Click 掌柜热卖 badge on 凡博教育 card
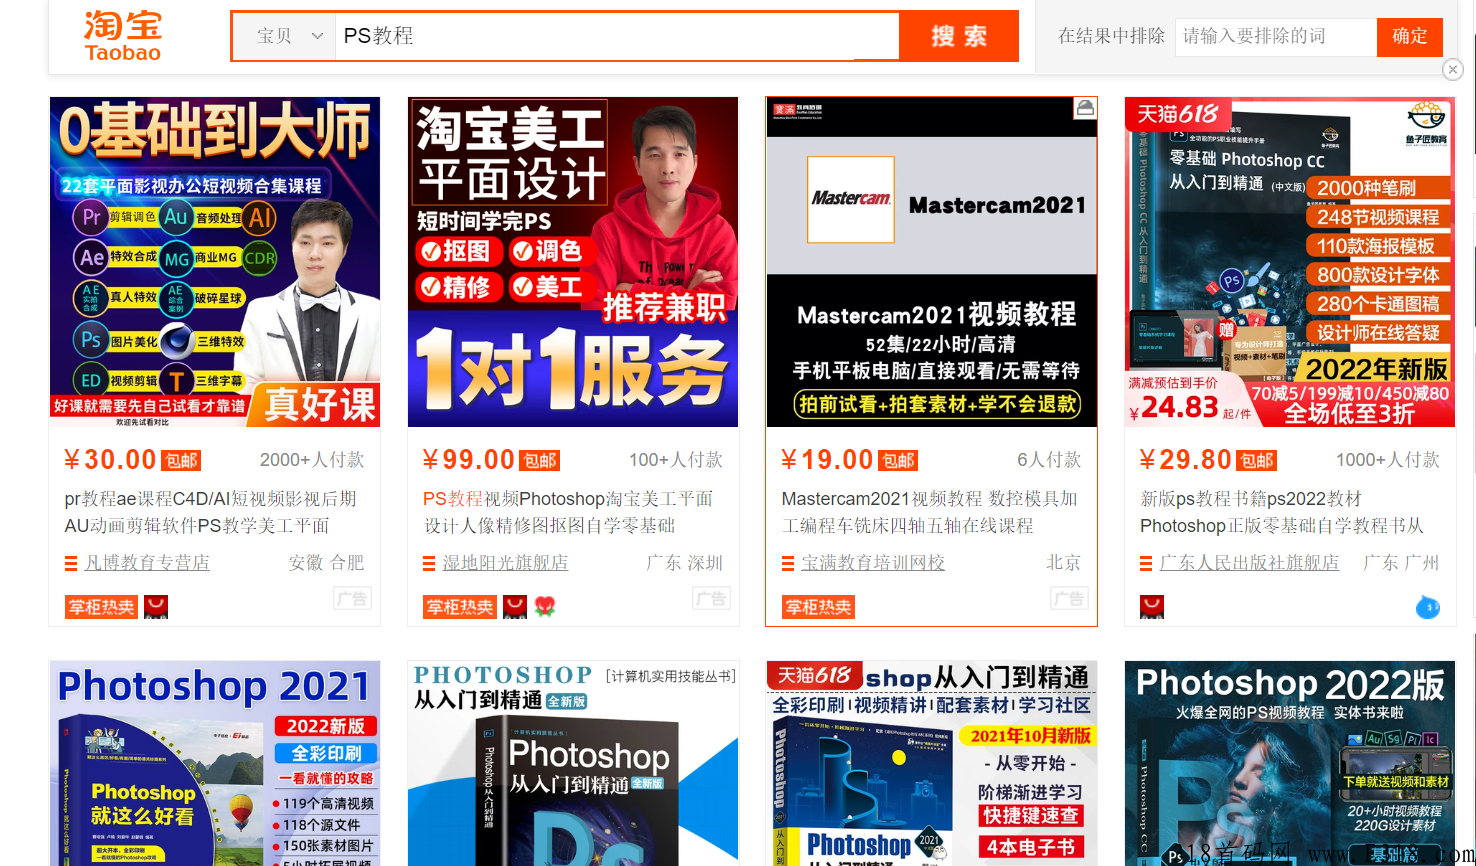This screenshot has height=866, width=1476. (x=101, y=607)
